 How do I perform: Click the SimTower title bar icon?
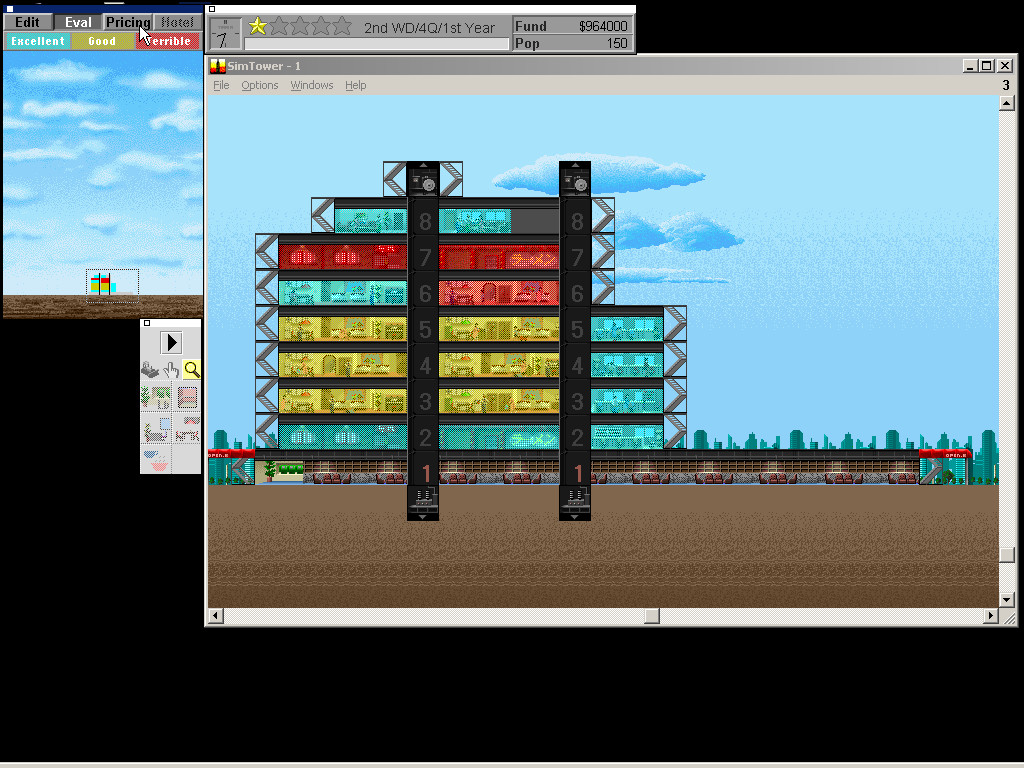click(217, 66)
